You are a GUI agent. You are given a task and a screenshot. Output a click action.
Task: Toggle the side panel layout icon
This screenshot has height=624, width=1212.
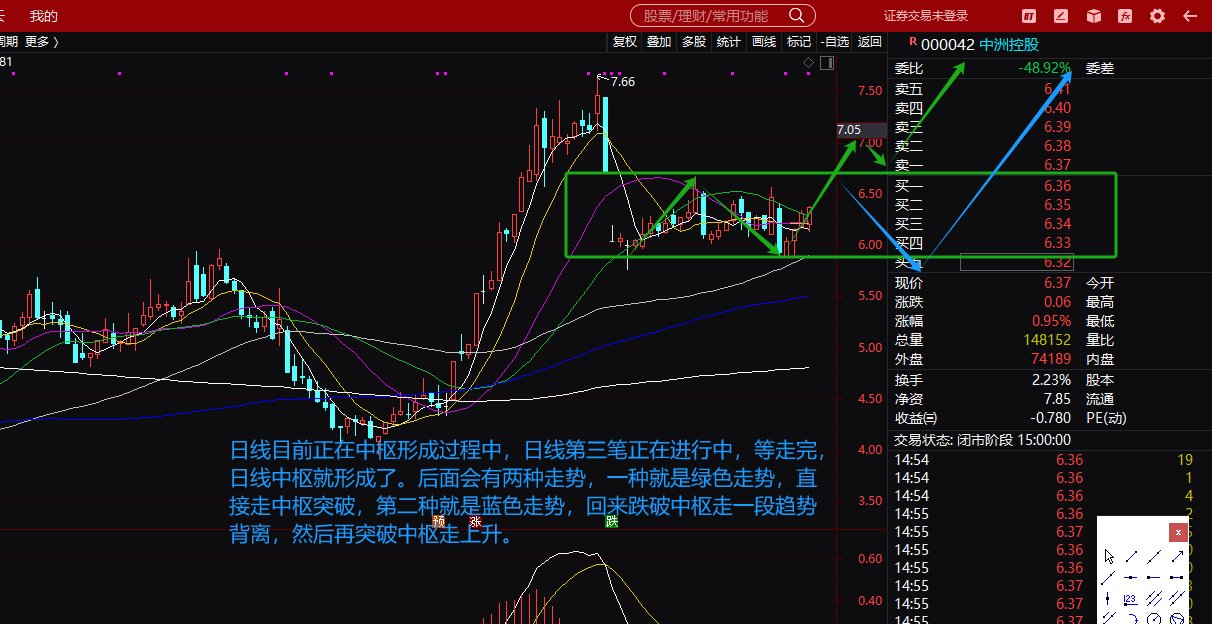(x=826, y=64)
